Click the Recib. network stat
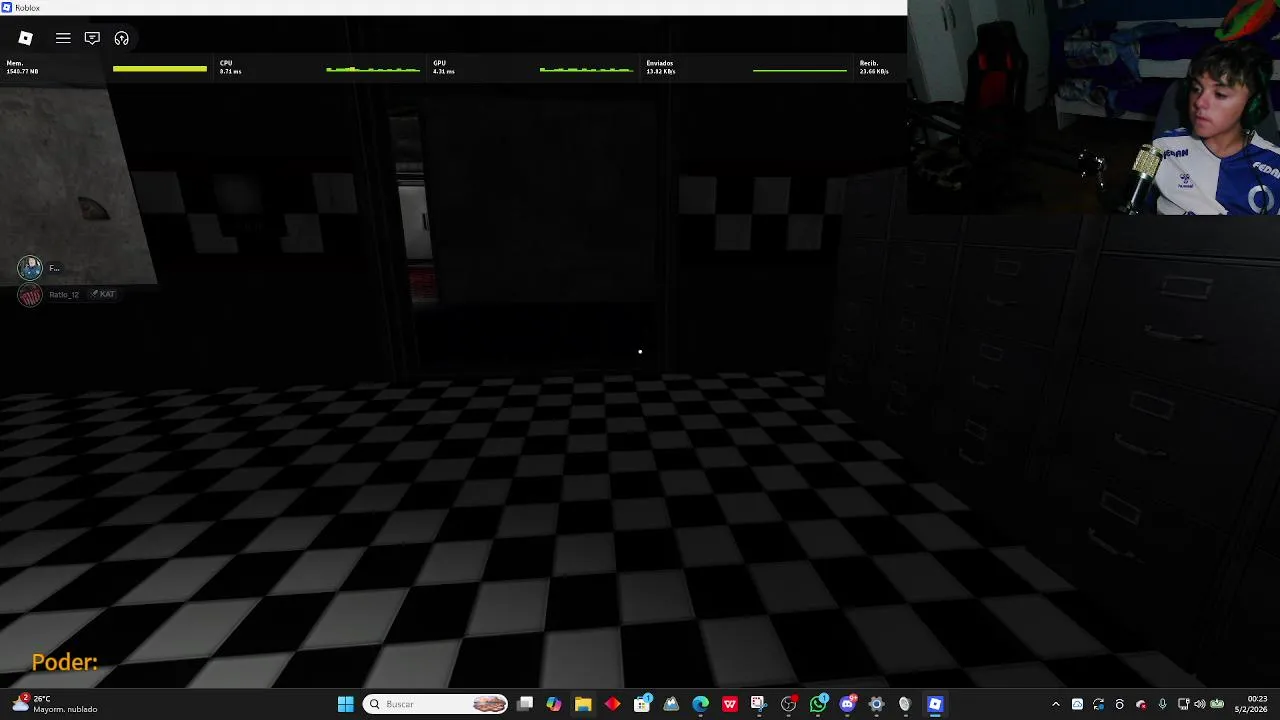This screenshot has width=1280, height=720. click(874, 67)
